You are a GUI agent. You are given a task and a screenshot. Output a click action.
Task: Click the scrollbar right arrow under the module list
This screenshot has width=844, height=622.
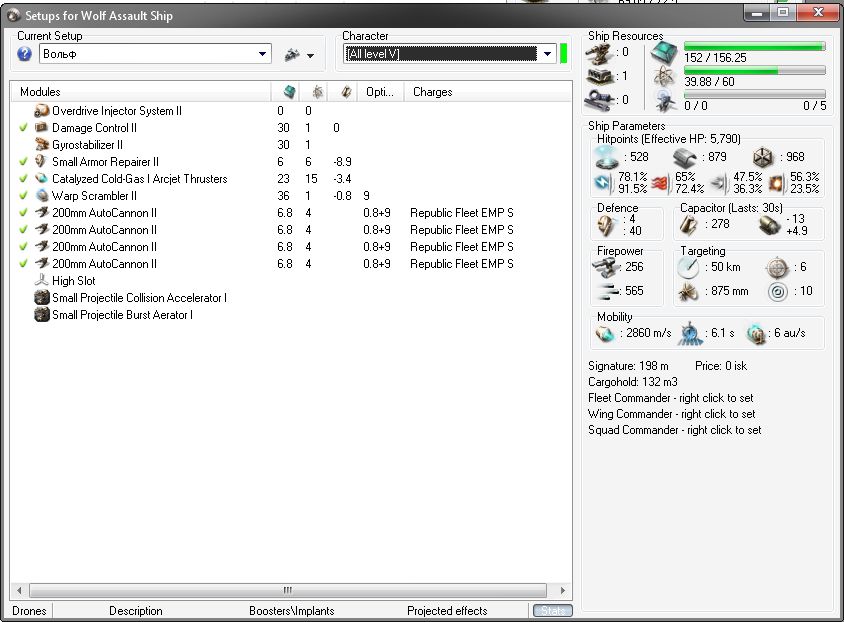coord(562,590)
